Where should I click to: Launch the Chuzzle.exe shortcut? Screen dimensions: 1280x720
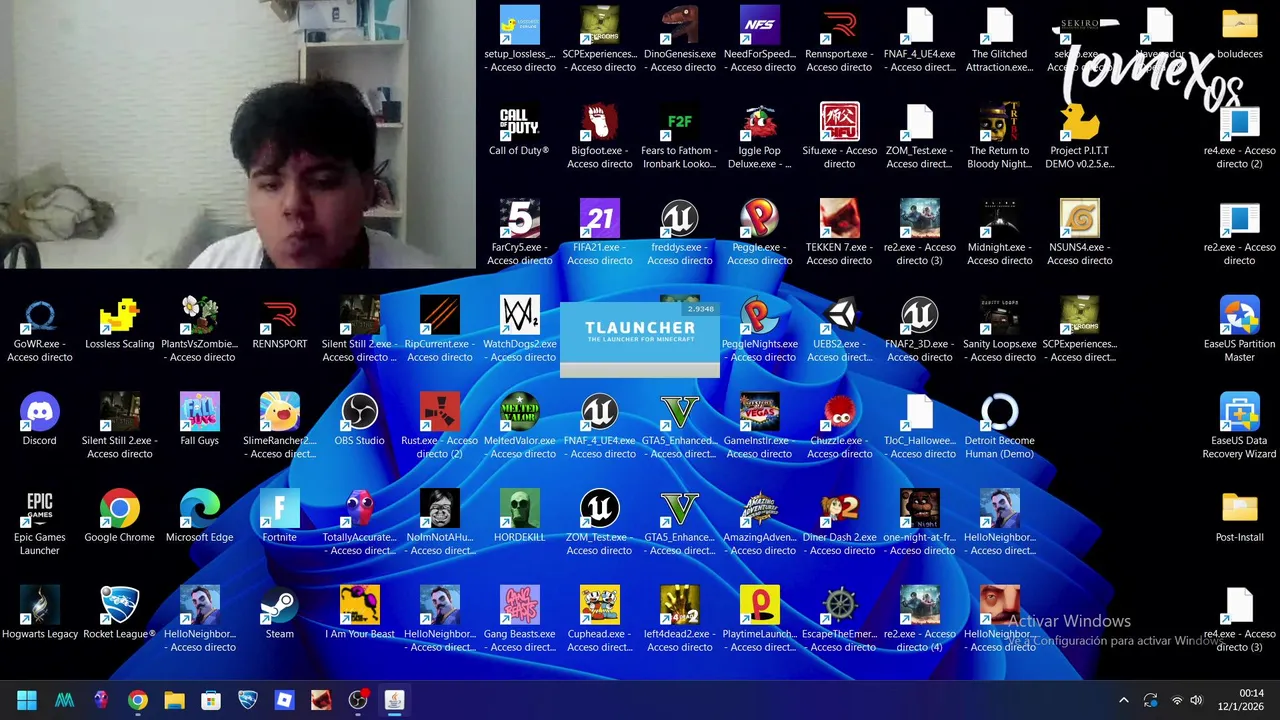[x=839, y=426]
